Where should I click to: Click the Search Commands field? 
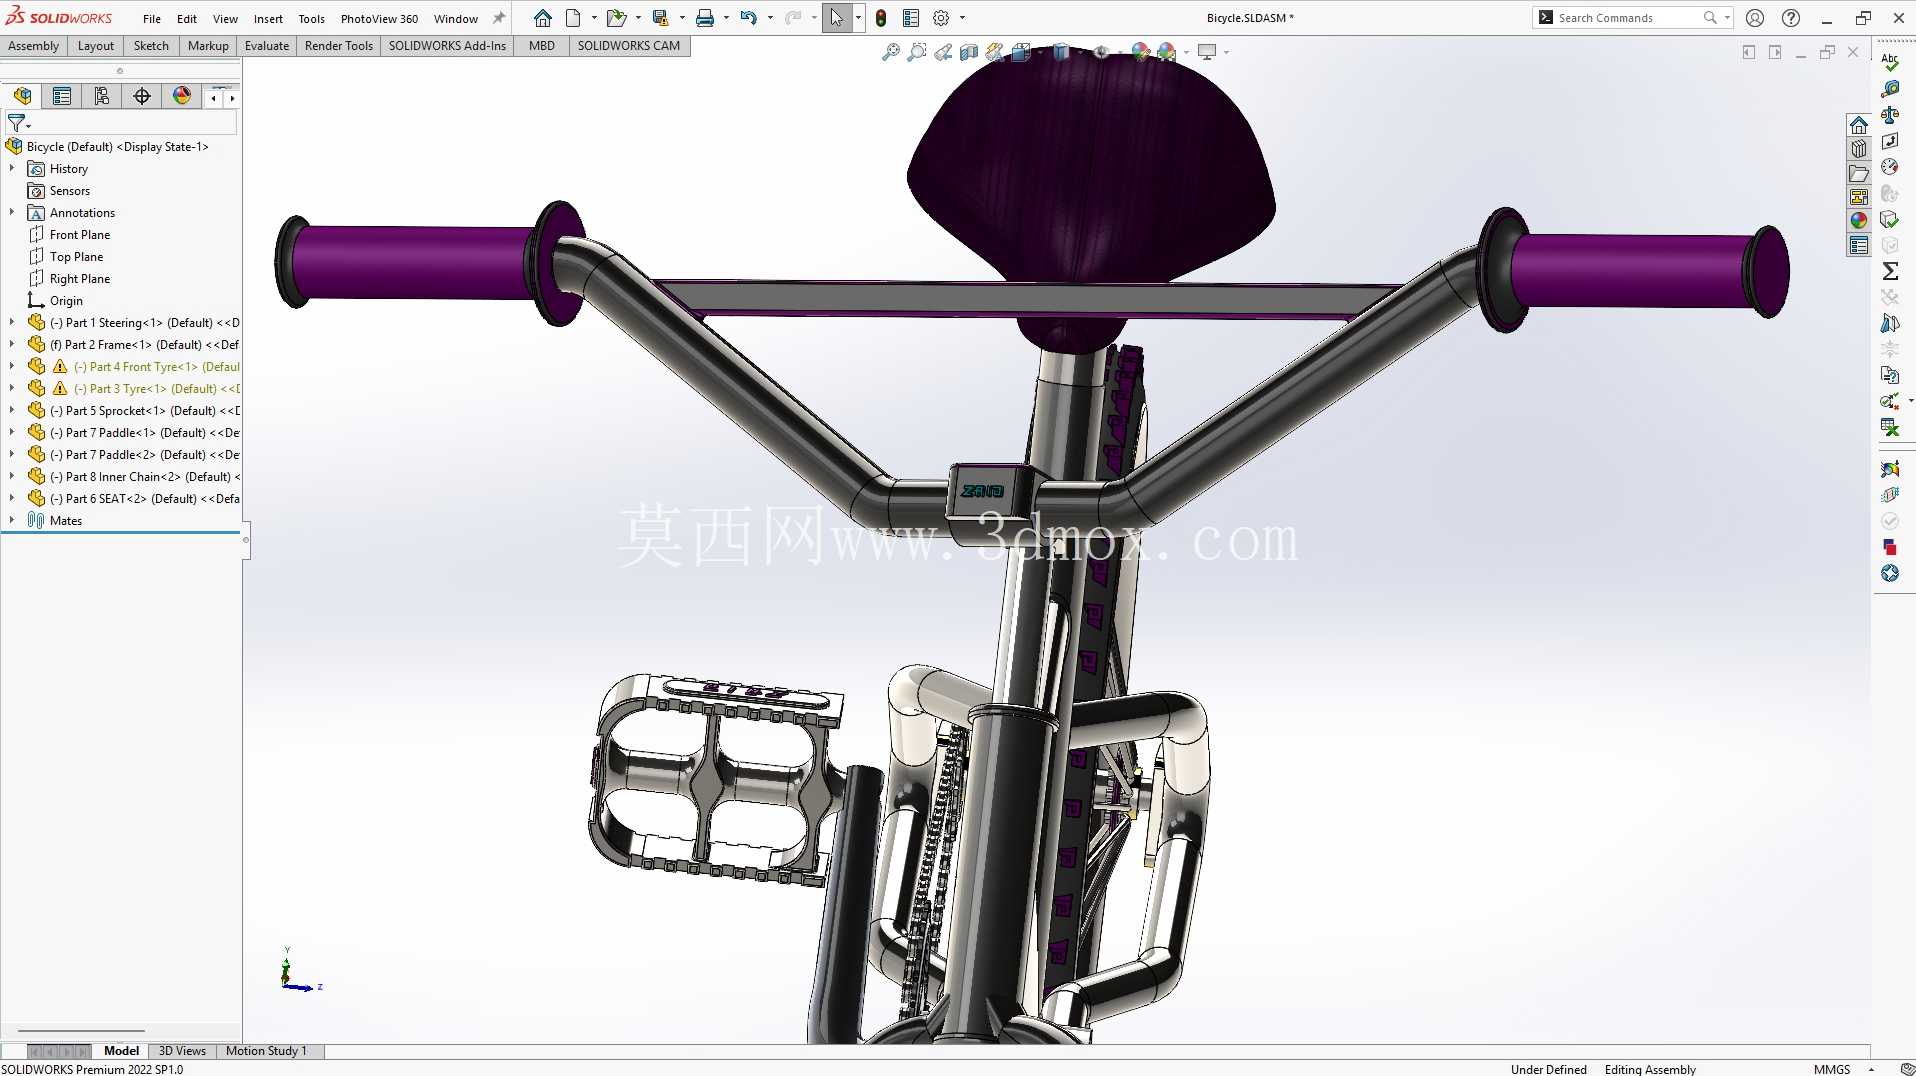(1630, 18)
